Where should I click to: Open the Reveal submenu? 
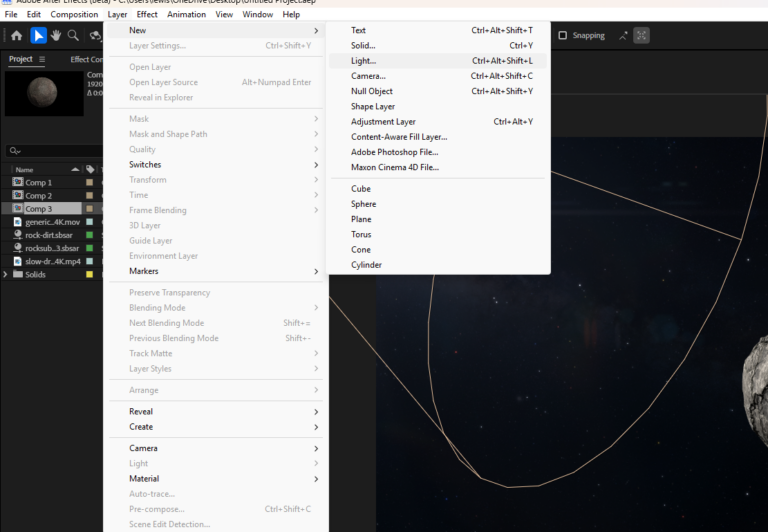tap(216, 411)
